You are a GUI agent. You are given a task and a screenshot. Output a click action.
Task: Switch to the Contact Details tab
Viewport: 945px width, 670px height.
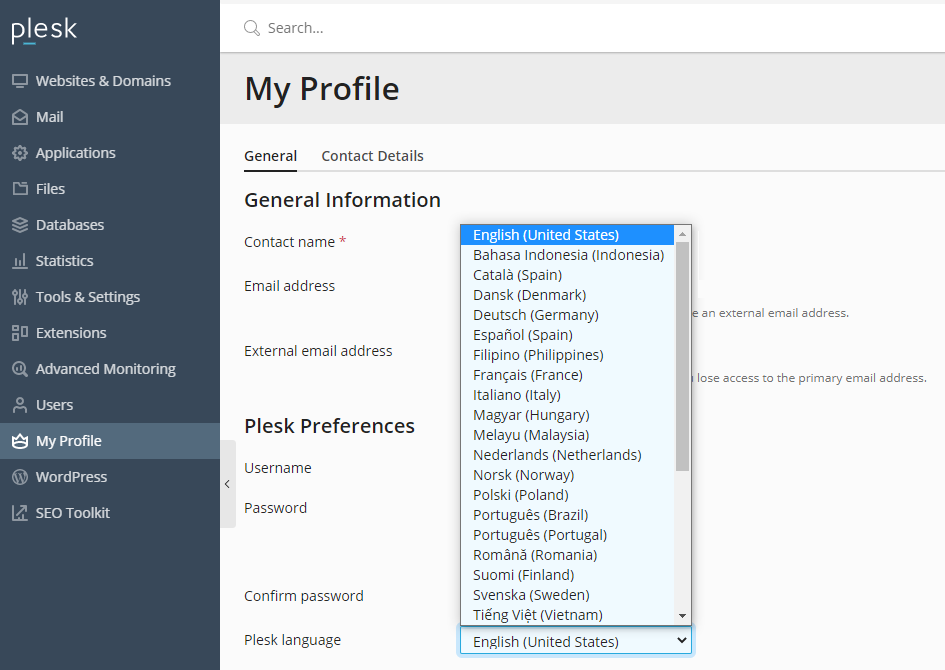click(x=372, y=156)
